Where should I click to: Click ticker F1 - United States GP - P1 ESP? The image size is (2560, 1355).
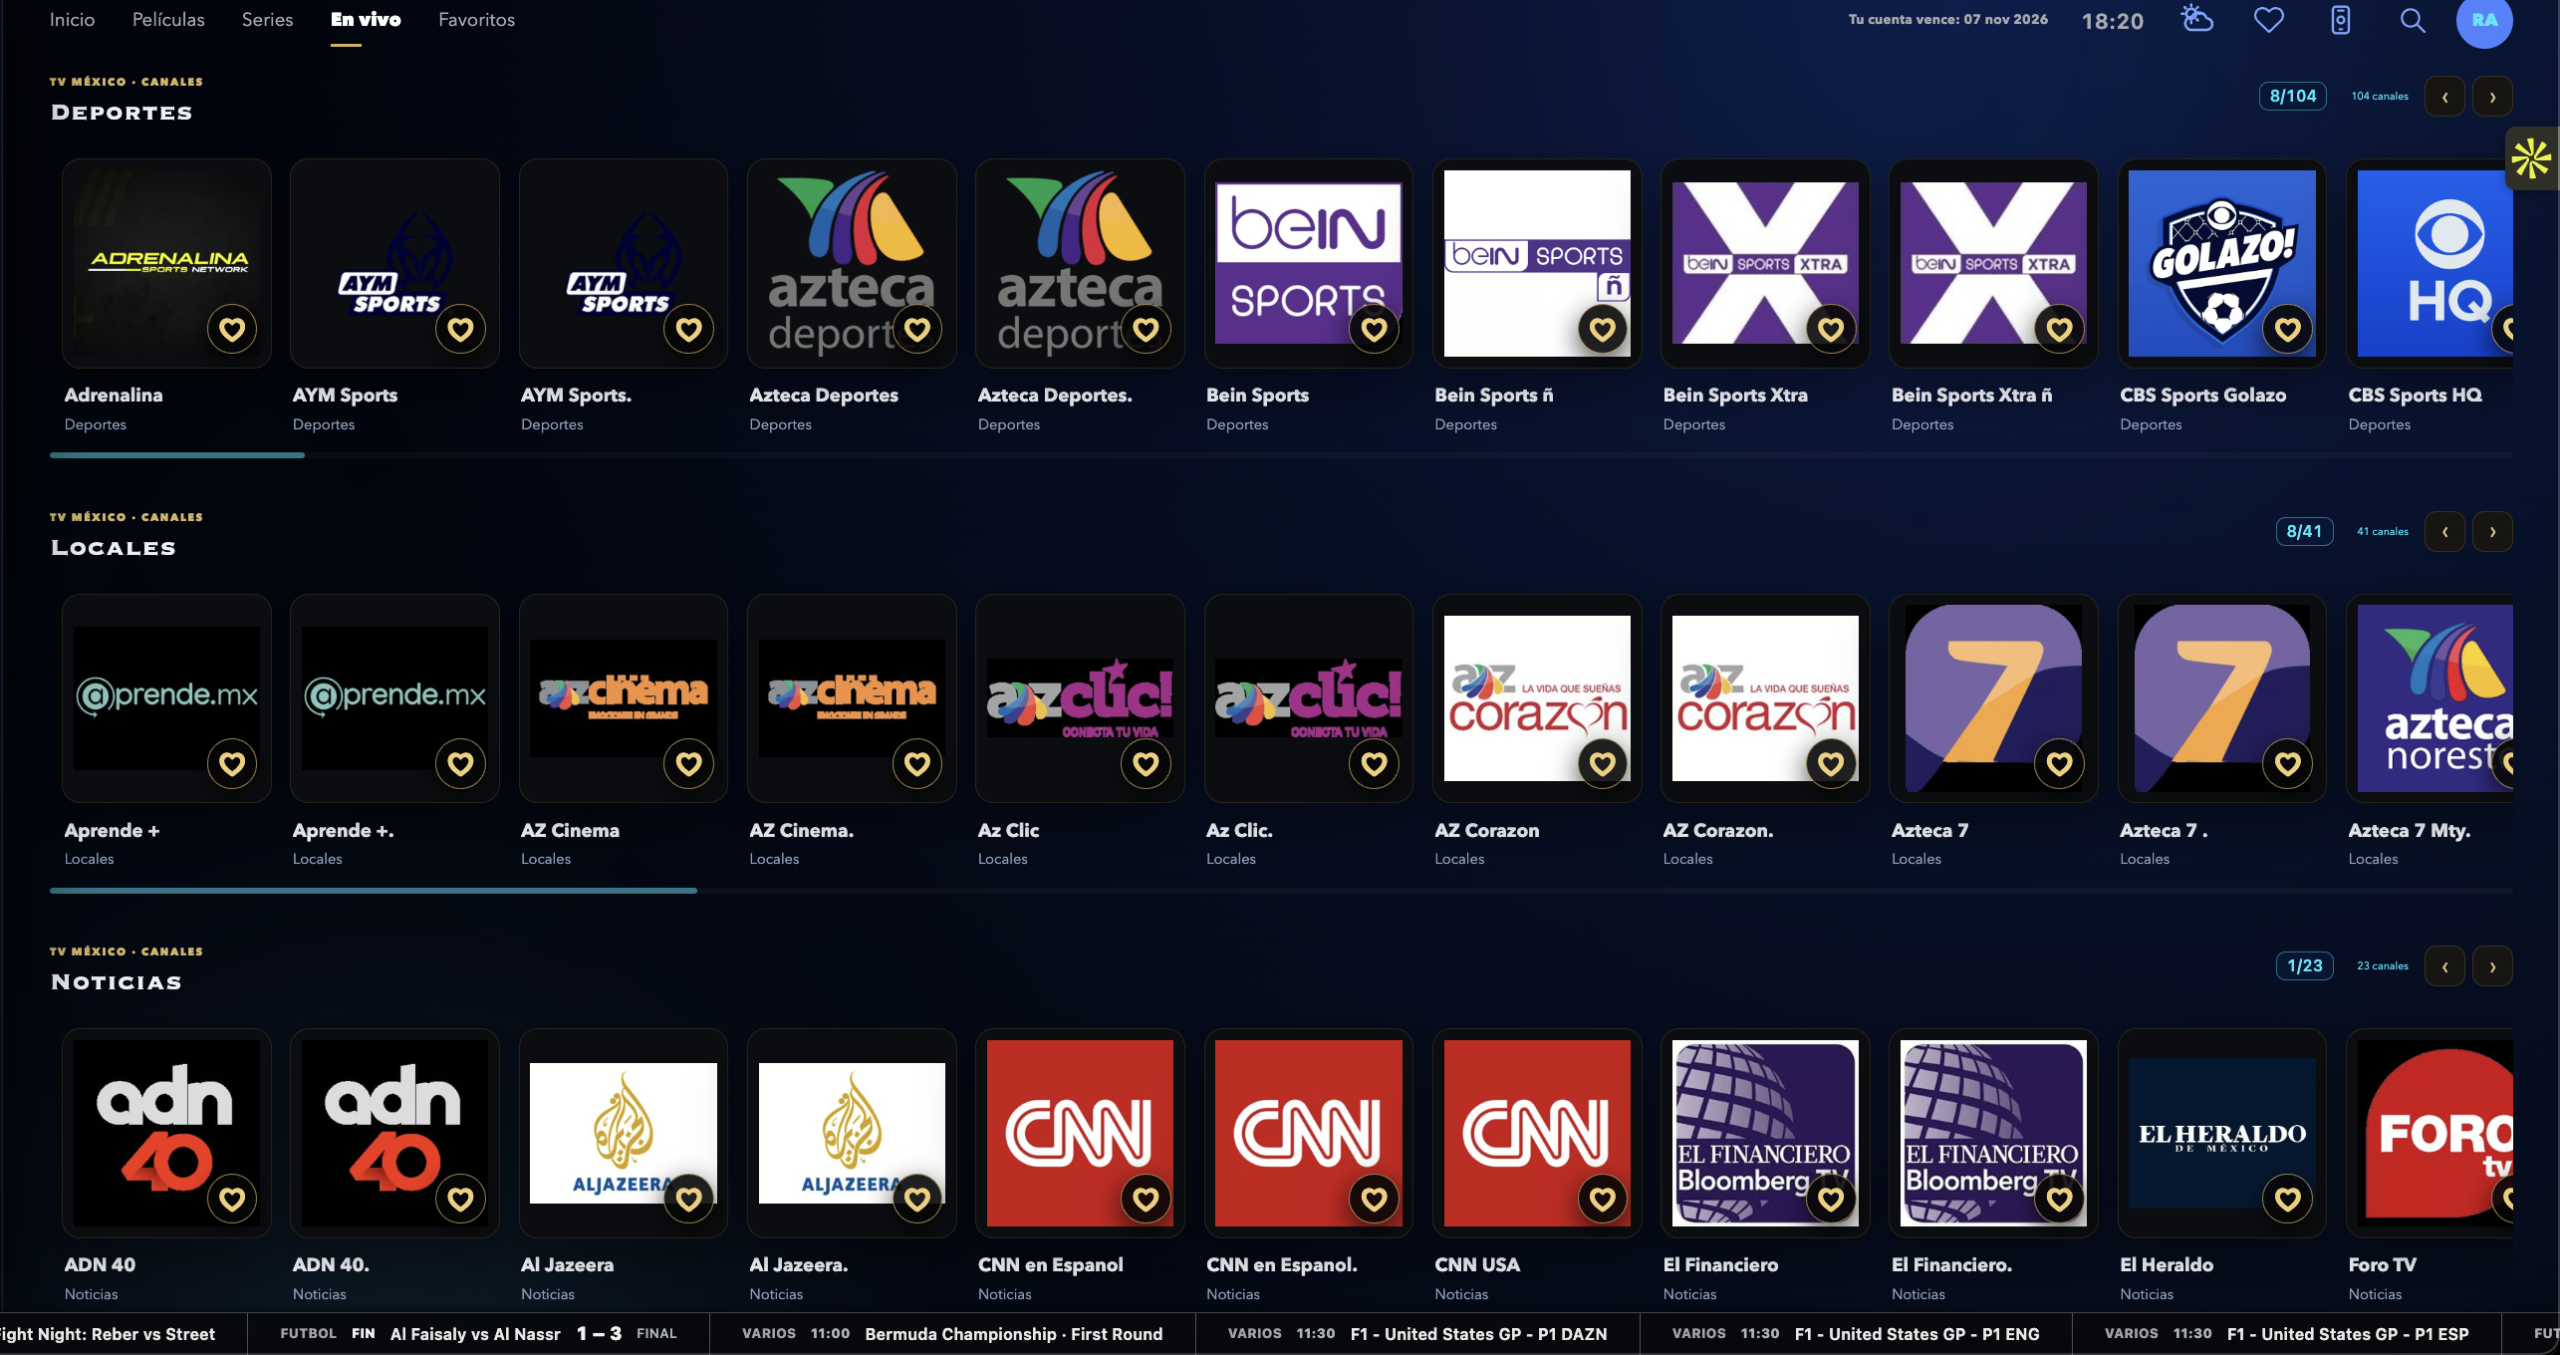(x=2286, y=1334)
